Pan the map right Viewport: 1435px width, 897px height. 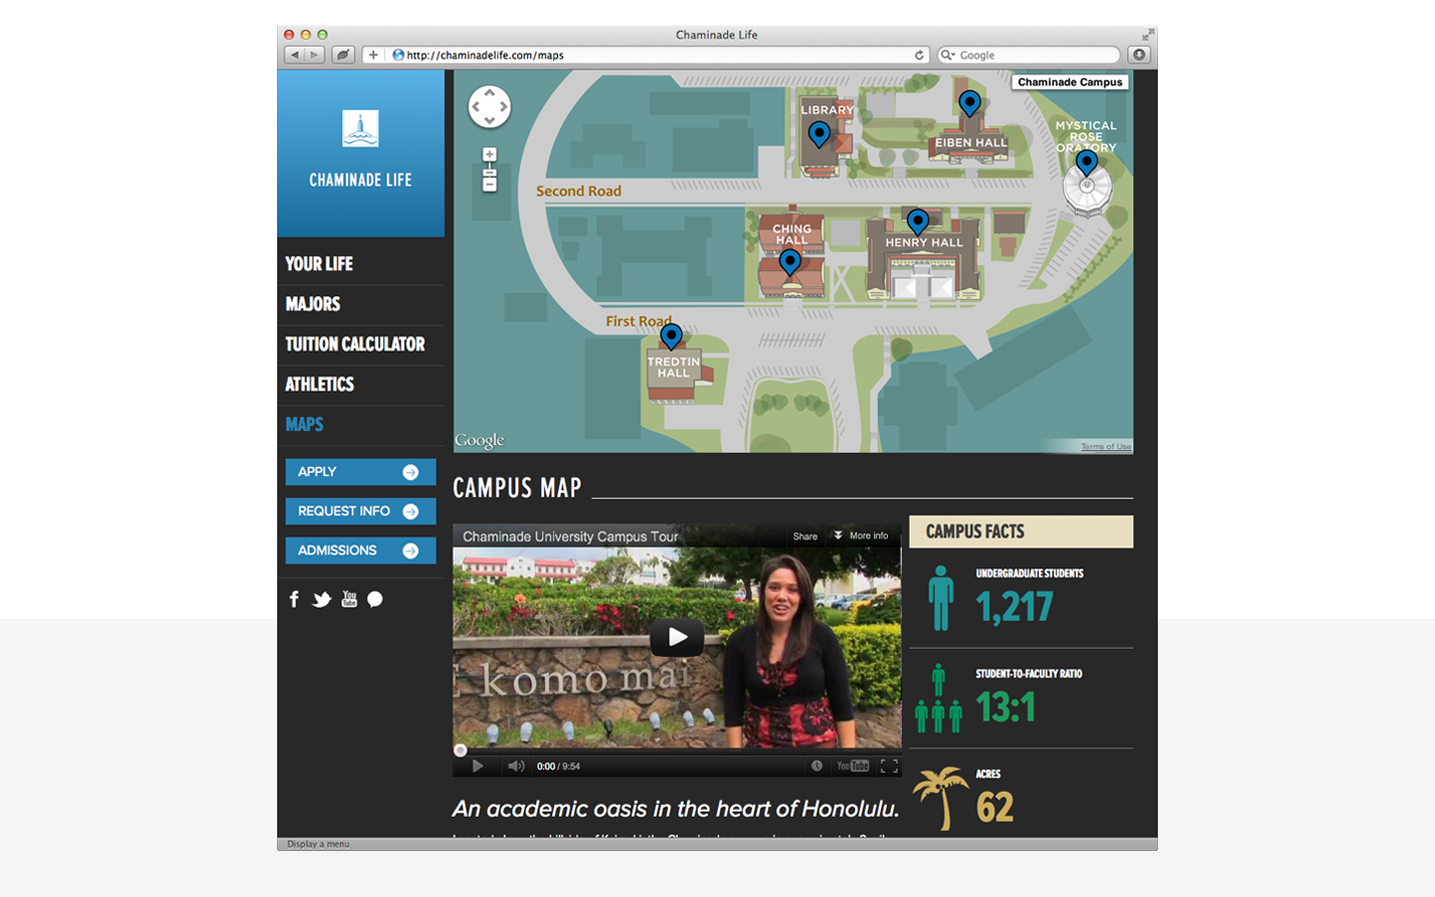[503, 107]
